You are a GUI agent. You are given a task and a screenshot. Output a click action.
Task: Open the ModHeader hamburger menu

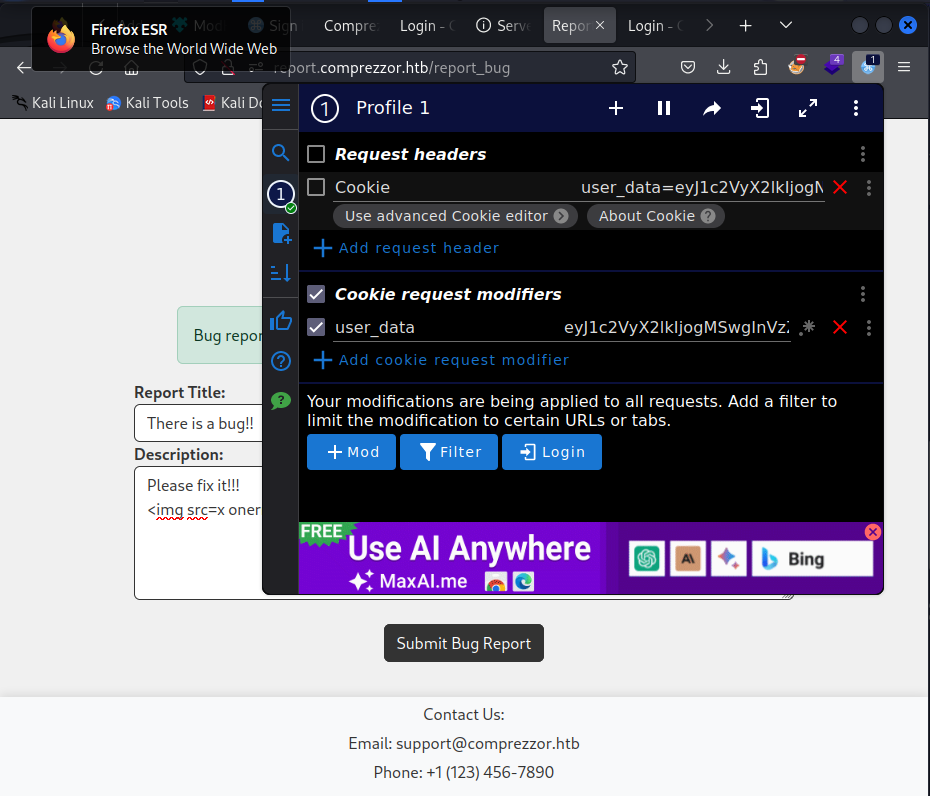[281, 105]
